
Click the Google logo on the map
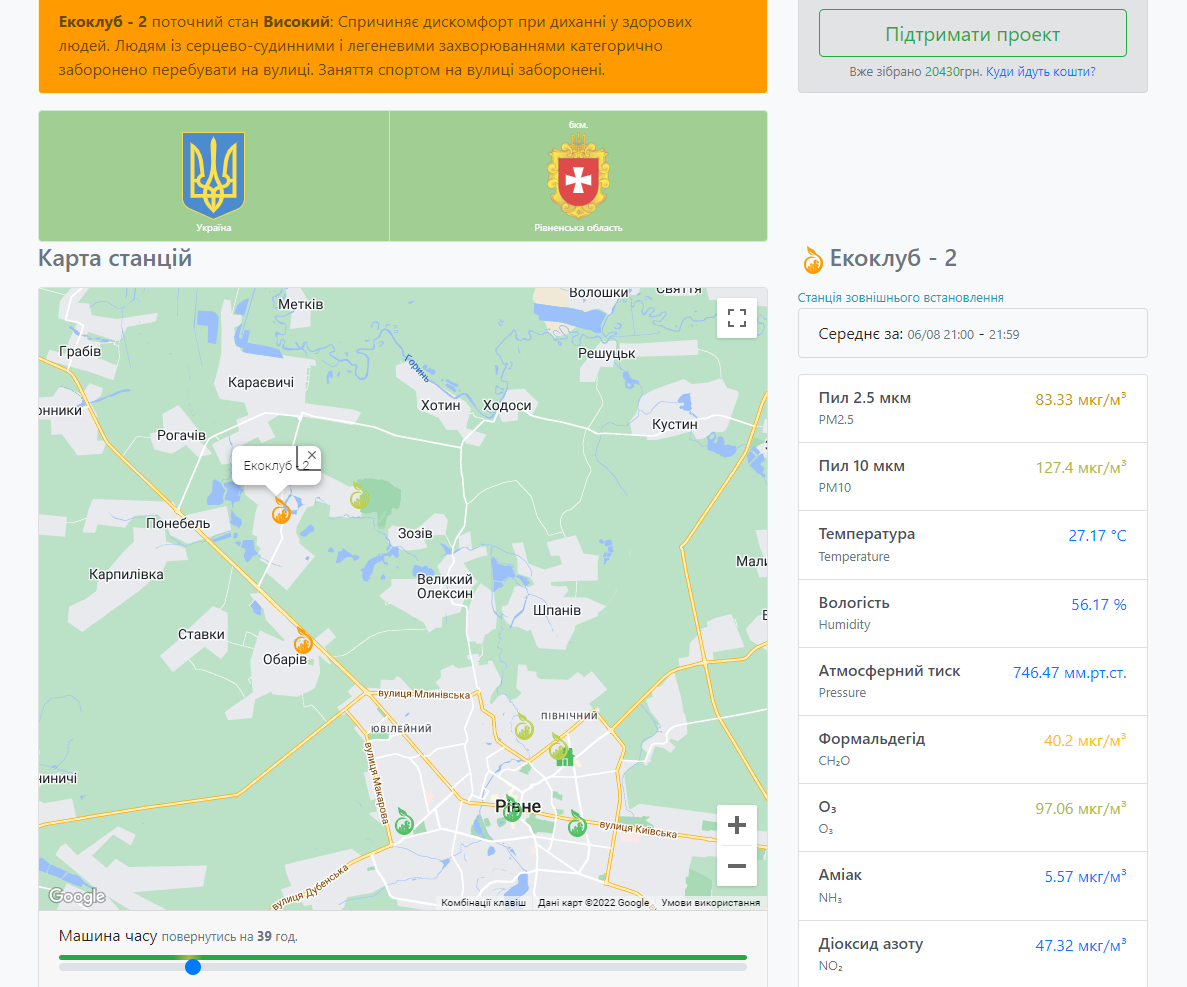click(x=77, y=896)
